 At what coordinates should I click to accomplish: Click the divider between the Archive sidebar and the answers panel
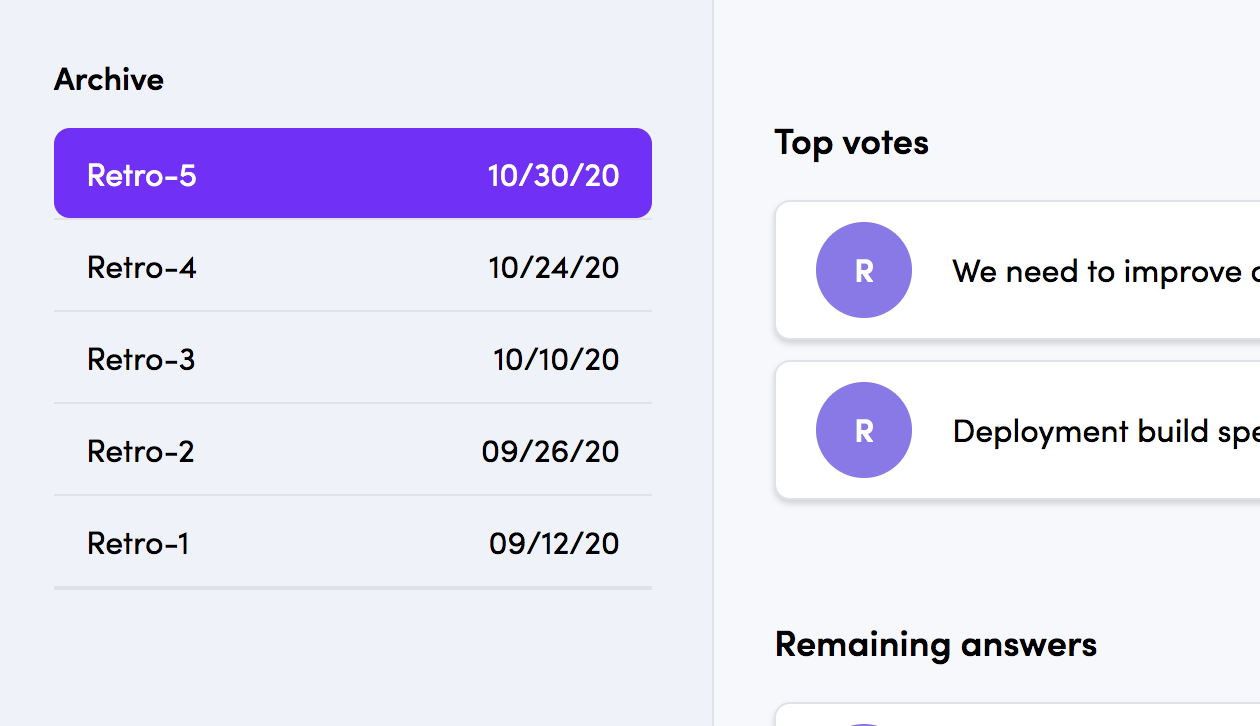[x=713, y=363]
